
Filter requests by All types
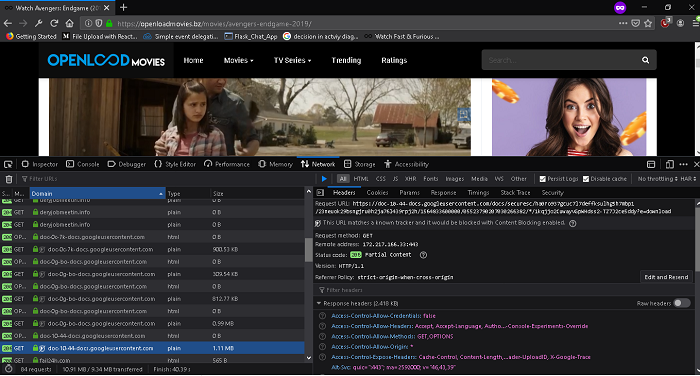click(x=342, y=179)
